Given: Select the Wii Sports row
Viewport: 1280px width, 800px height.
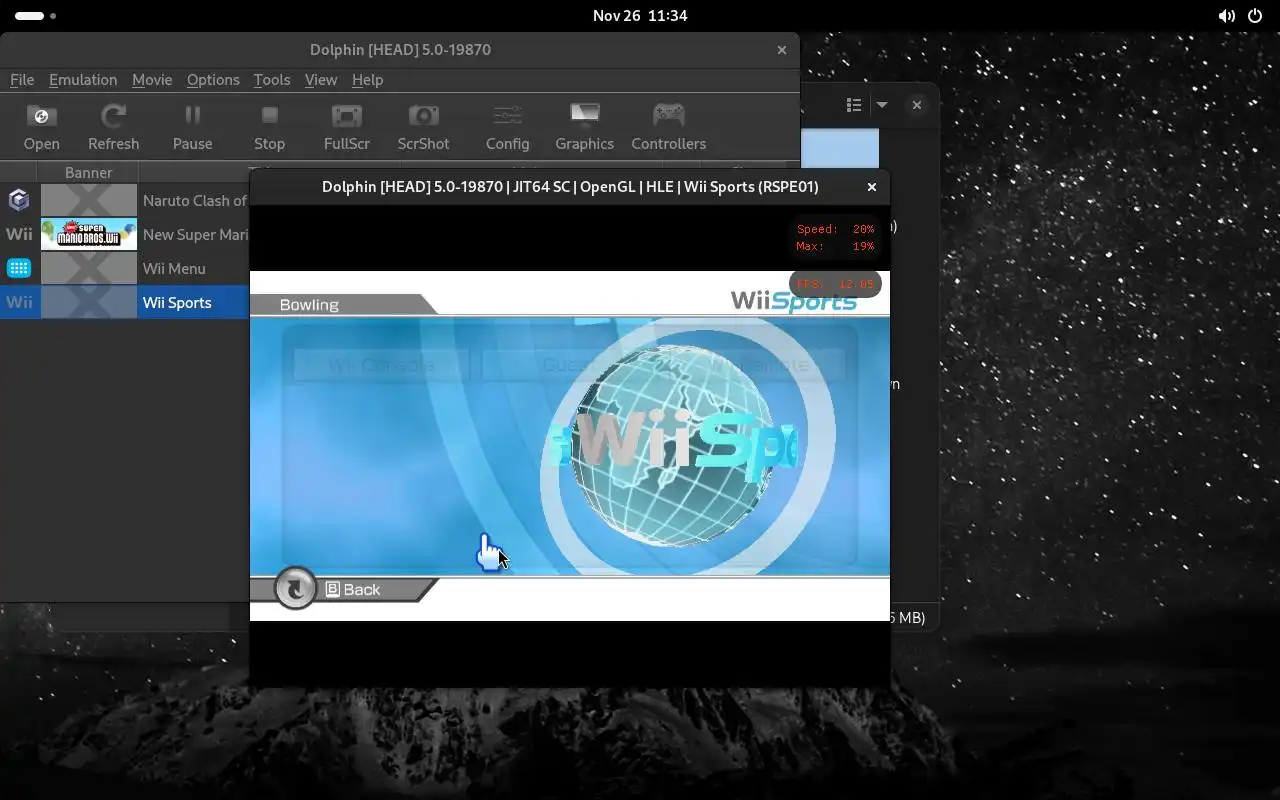Looking at the screenshot, I should pos(125,302).
